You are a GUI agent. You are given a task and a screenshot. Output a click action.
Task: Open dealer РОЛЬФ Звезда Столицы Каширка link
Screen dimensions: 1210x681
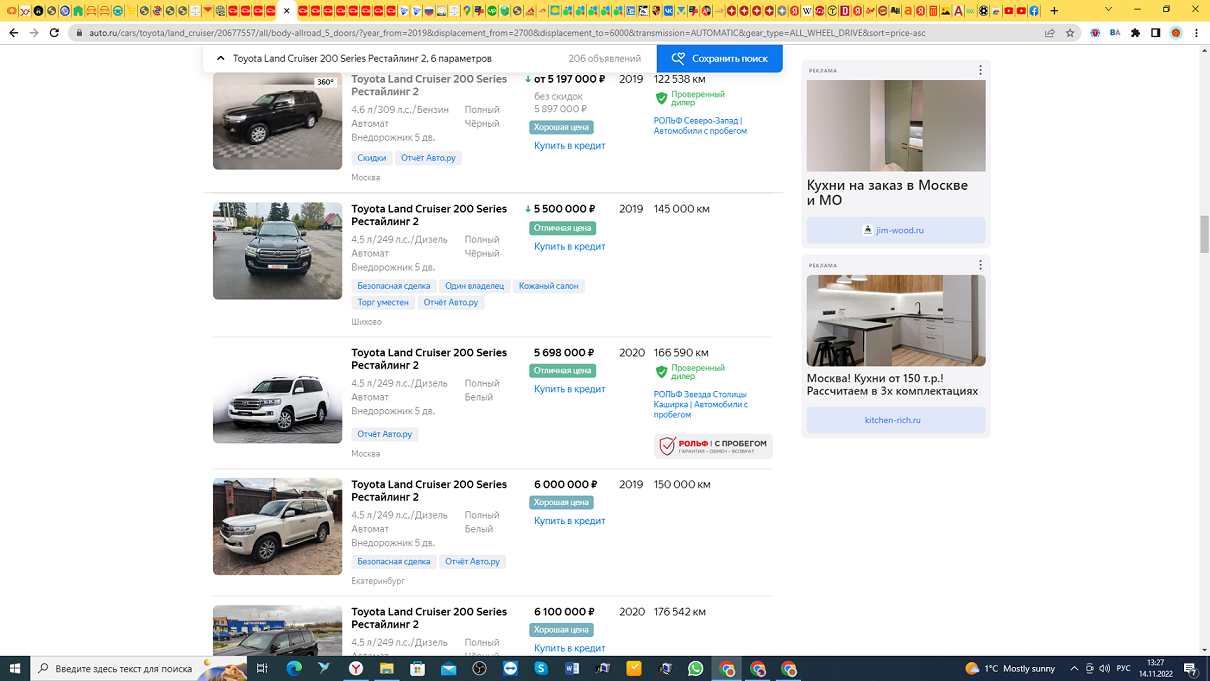coord(700,404)
